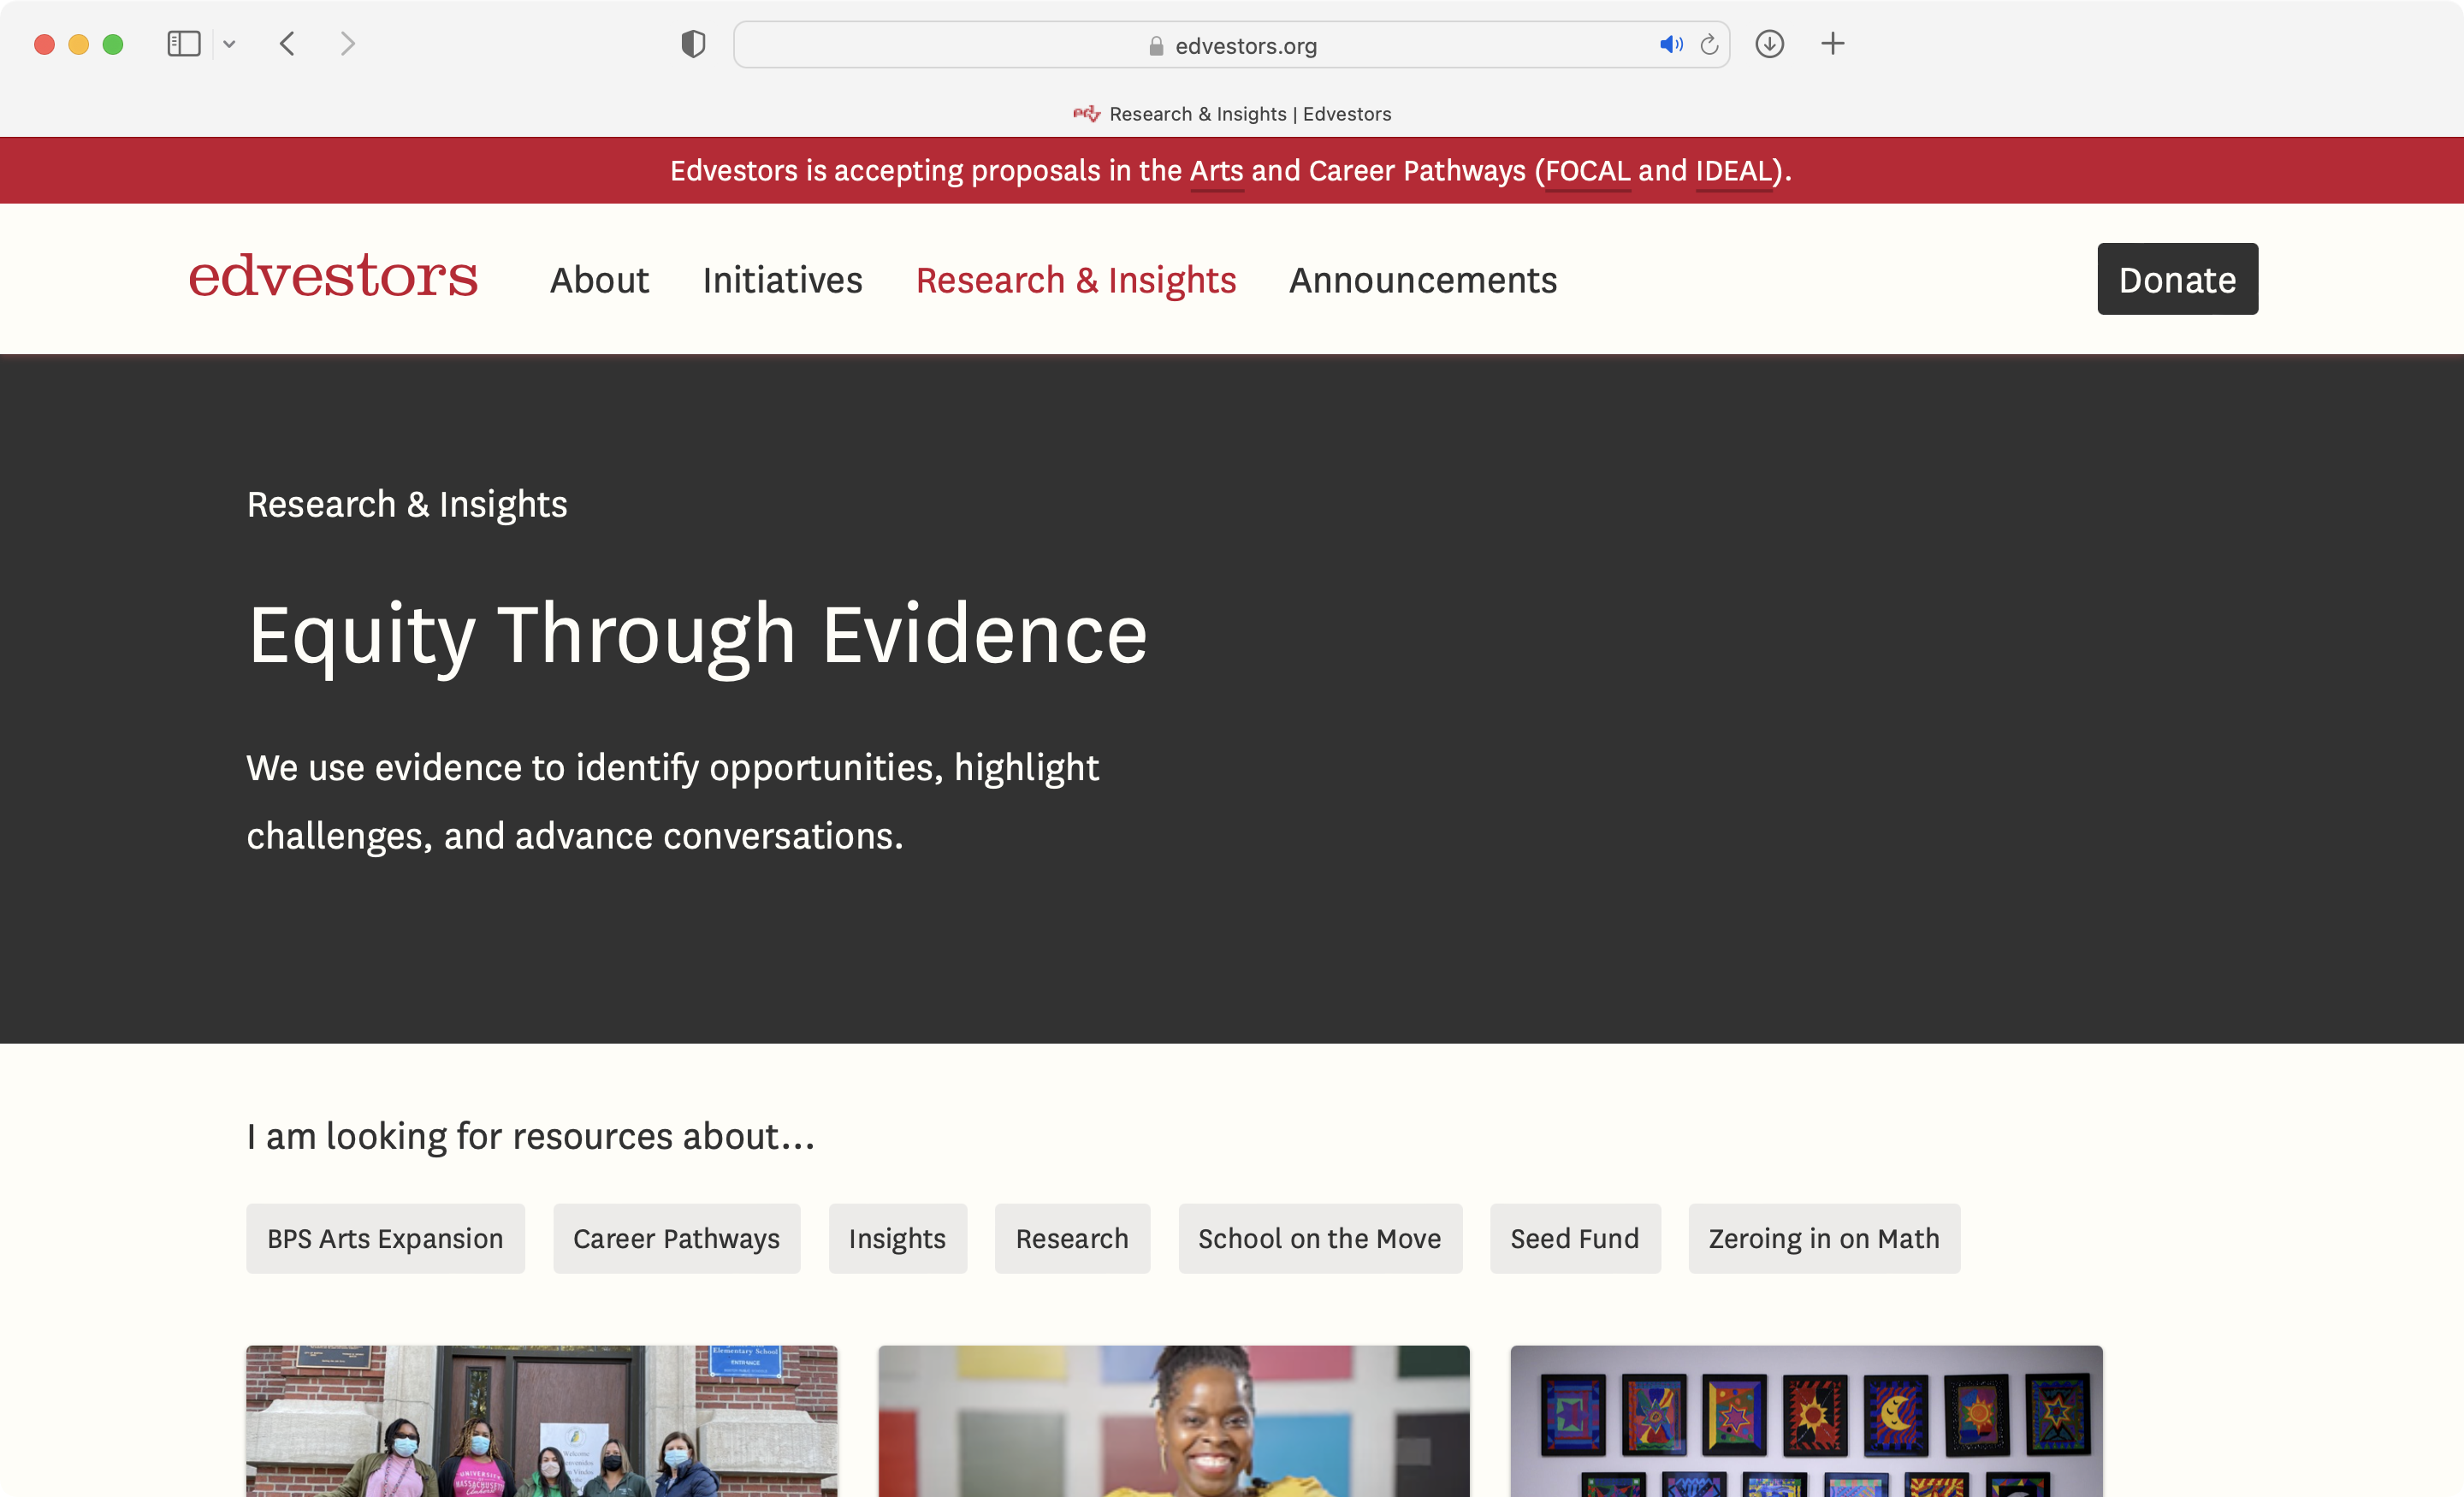Open the smiling woman photo card
The width and height of the screenshot is (2464, 1497).
1174,1420
